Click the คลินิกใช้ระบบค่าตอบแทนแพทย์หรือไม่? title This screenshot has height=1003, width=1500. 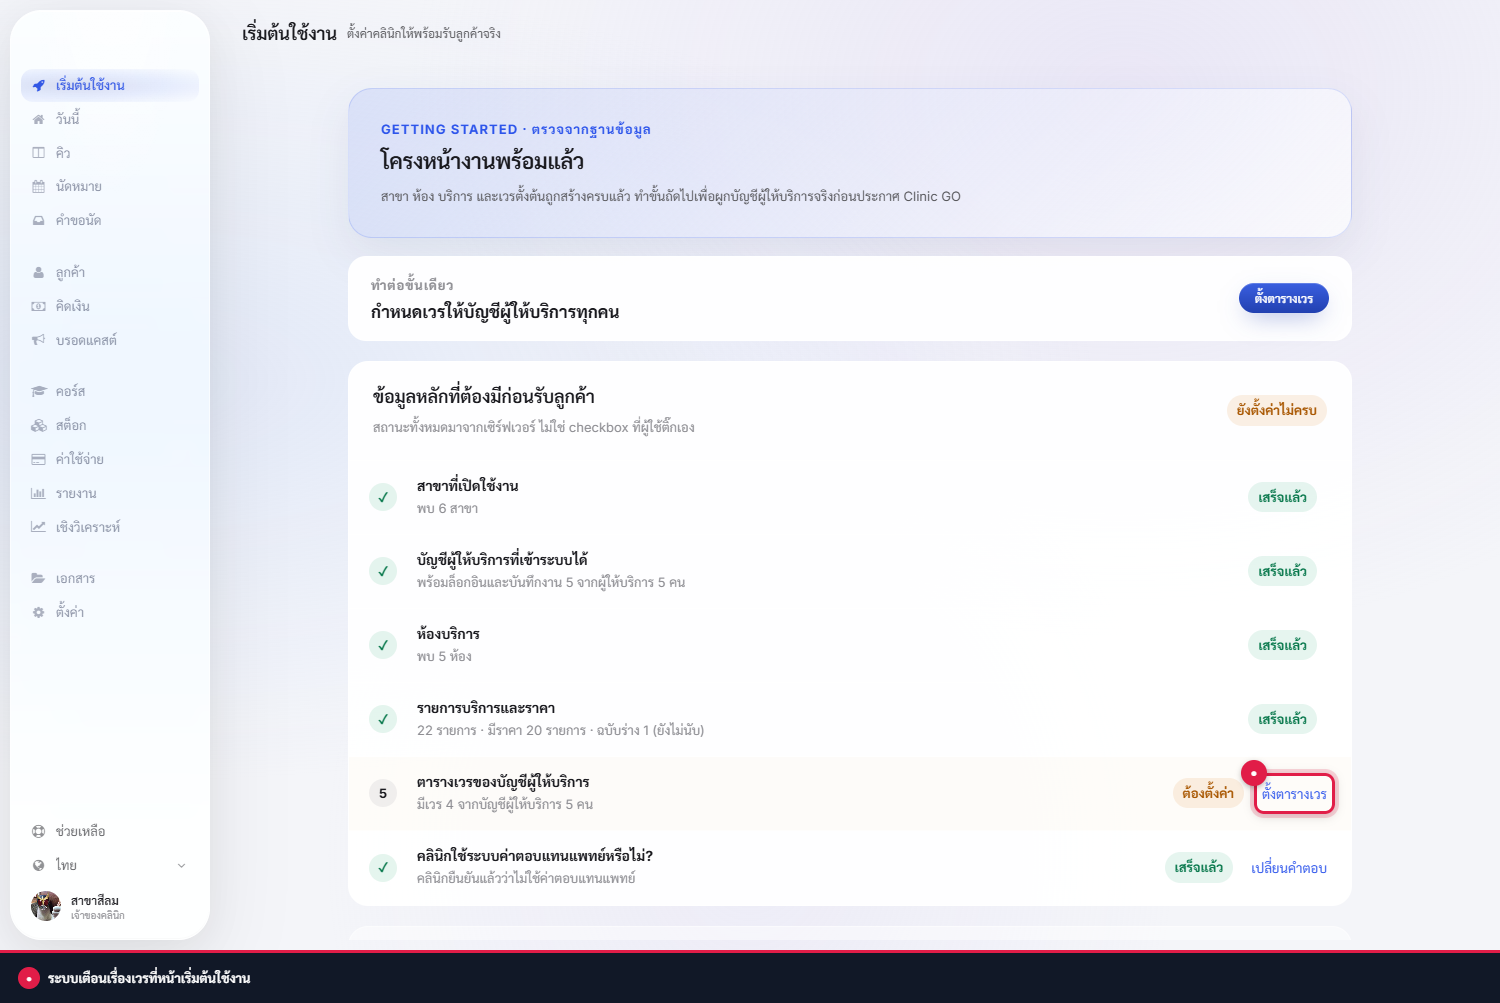coord(535,856)
